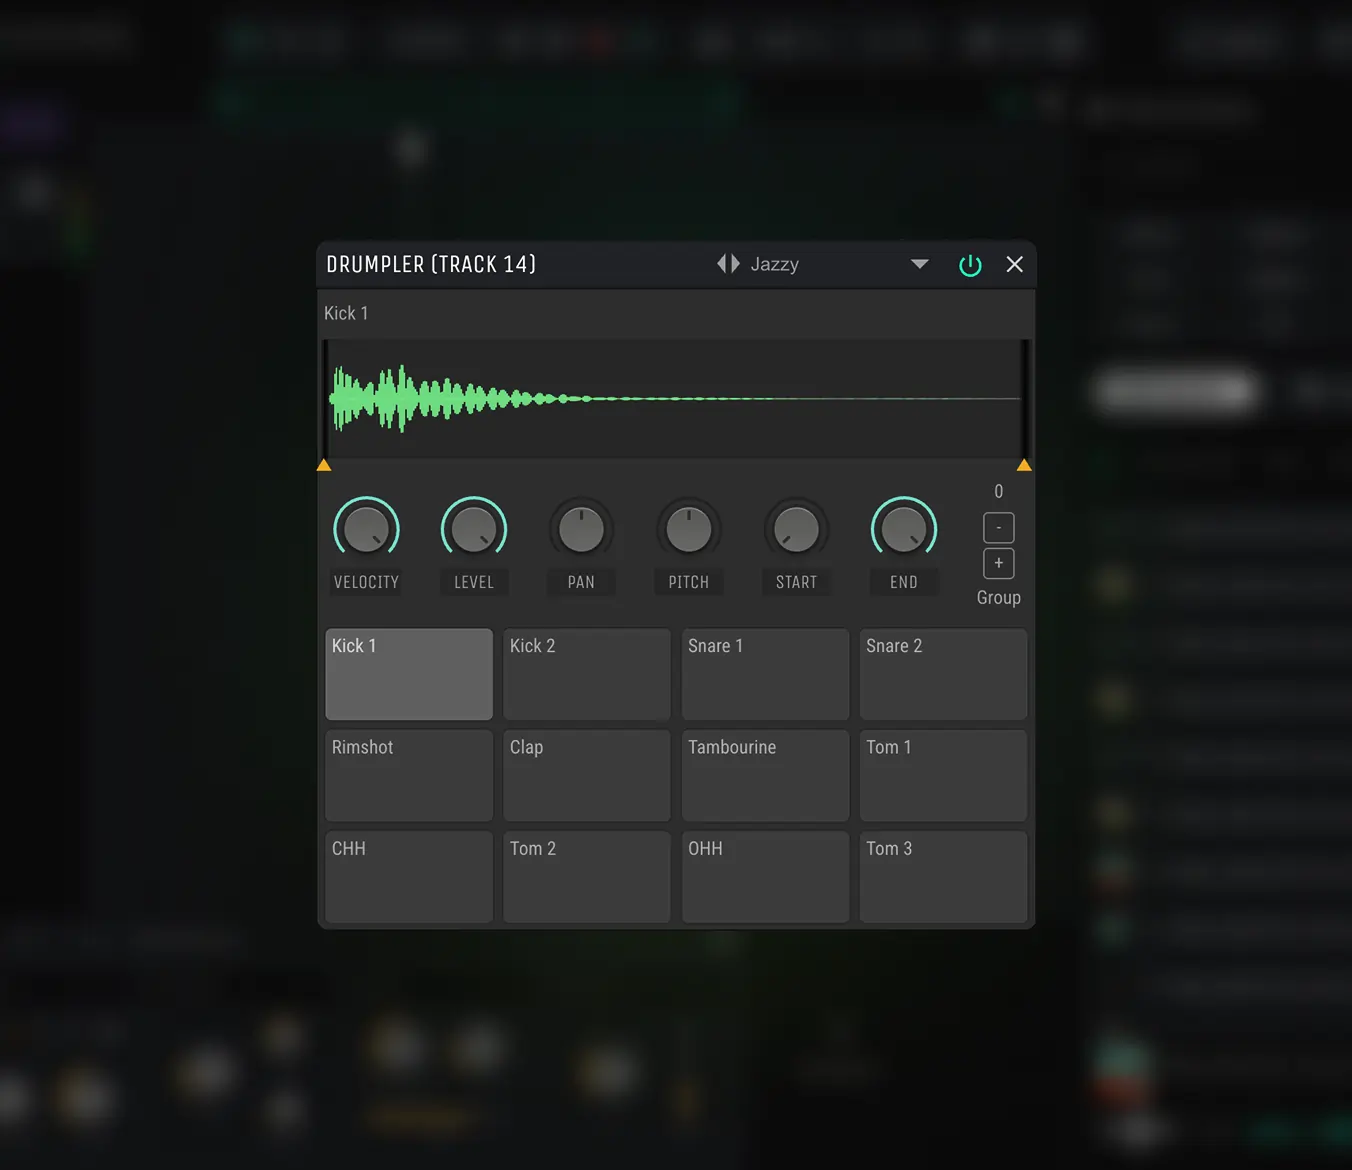Click the group value 0
The width and height of the screenshot is (1352, 1170).
998,491
